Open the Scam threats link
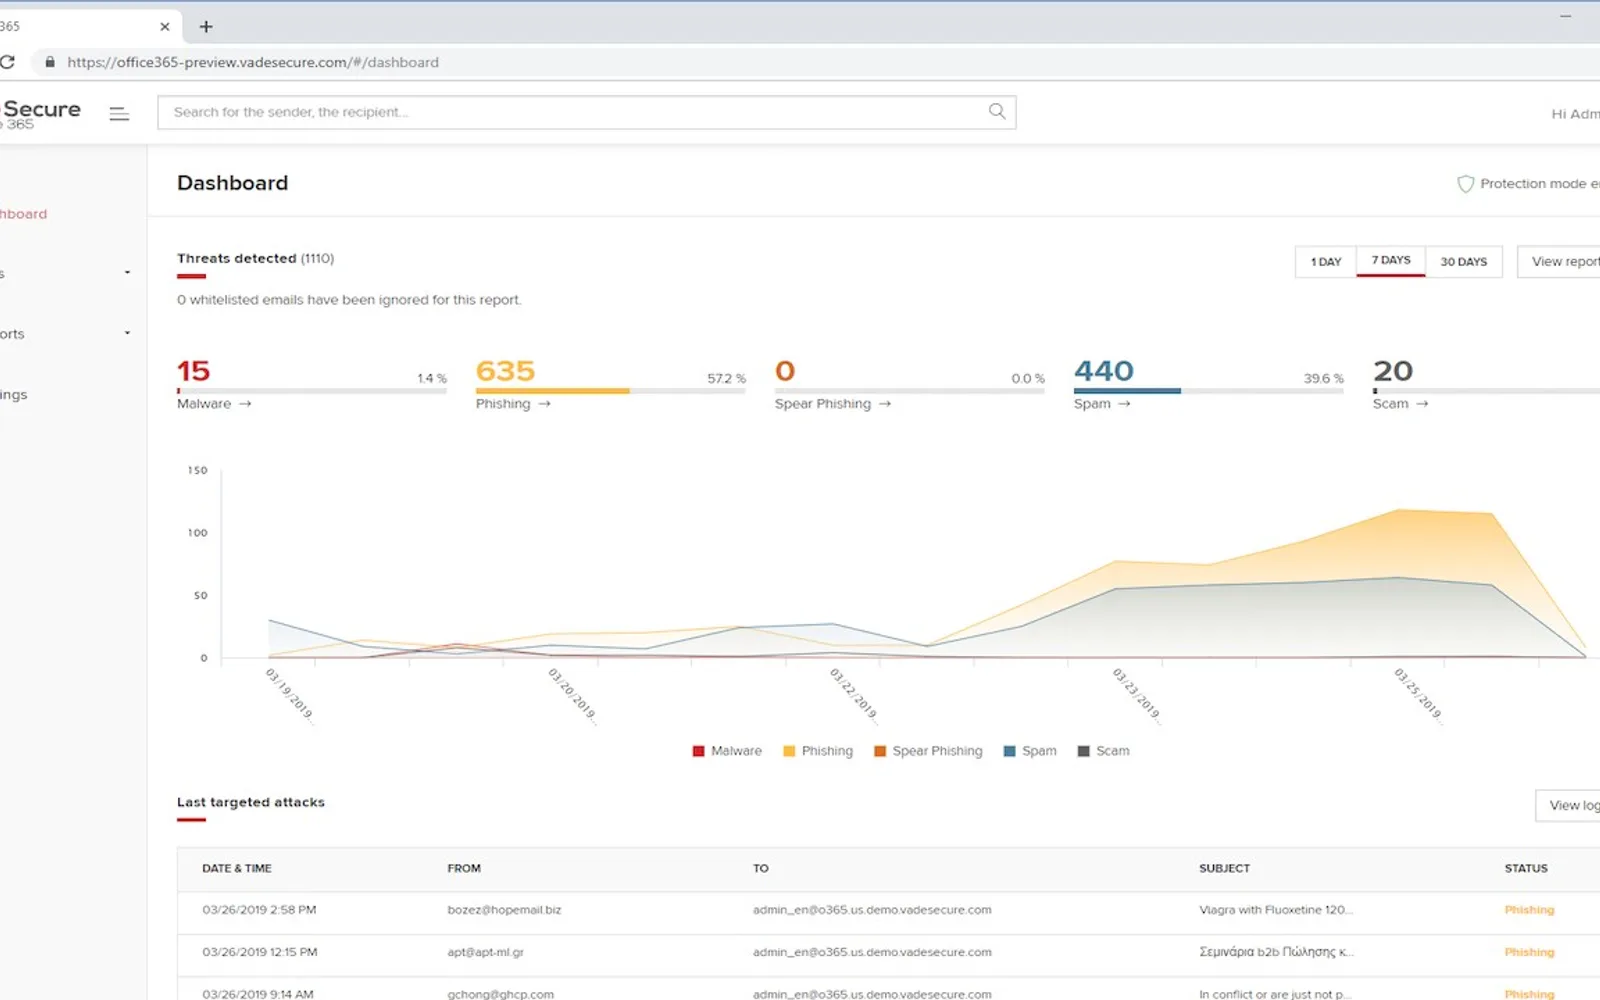The width and height of the screenshot is (1600, 1000). click(1390, 404)
